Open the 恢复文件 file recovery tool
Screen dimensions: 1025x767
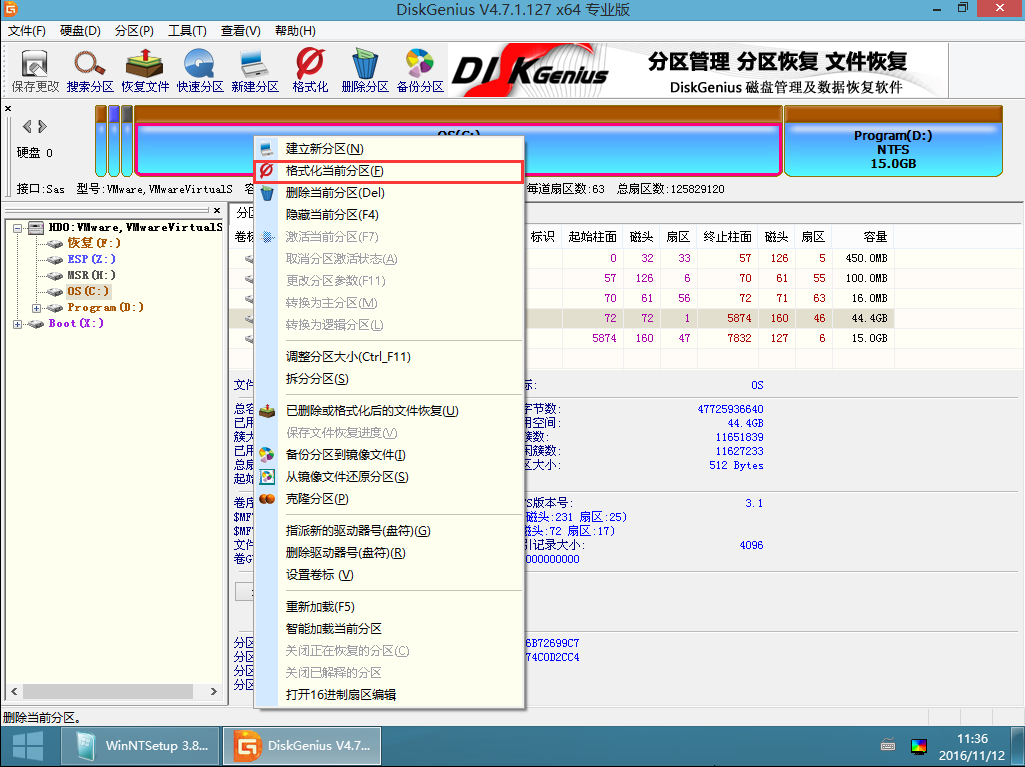(145, 71)
